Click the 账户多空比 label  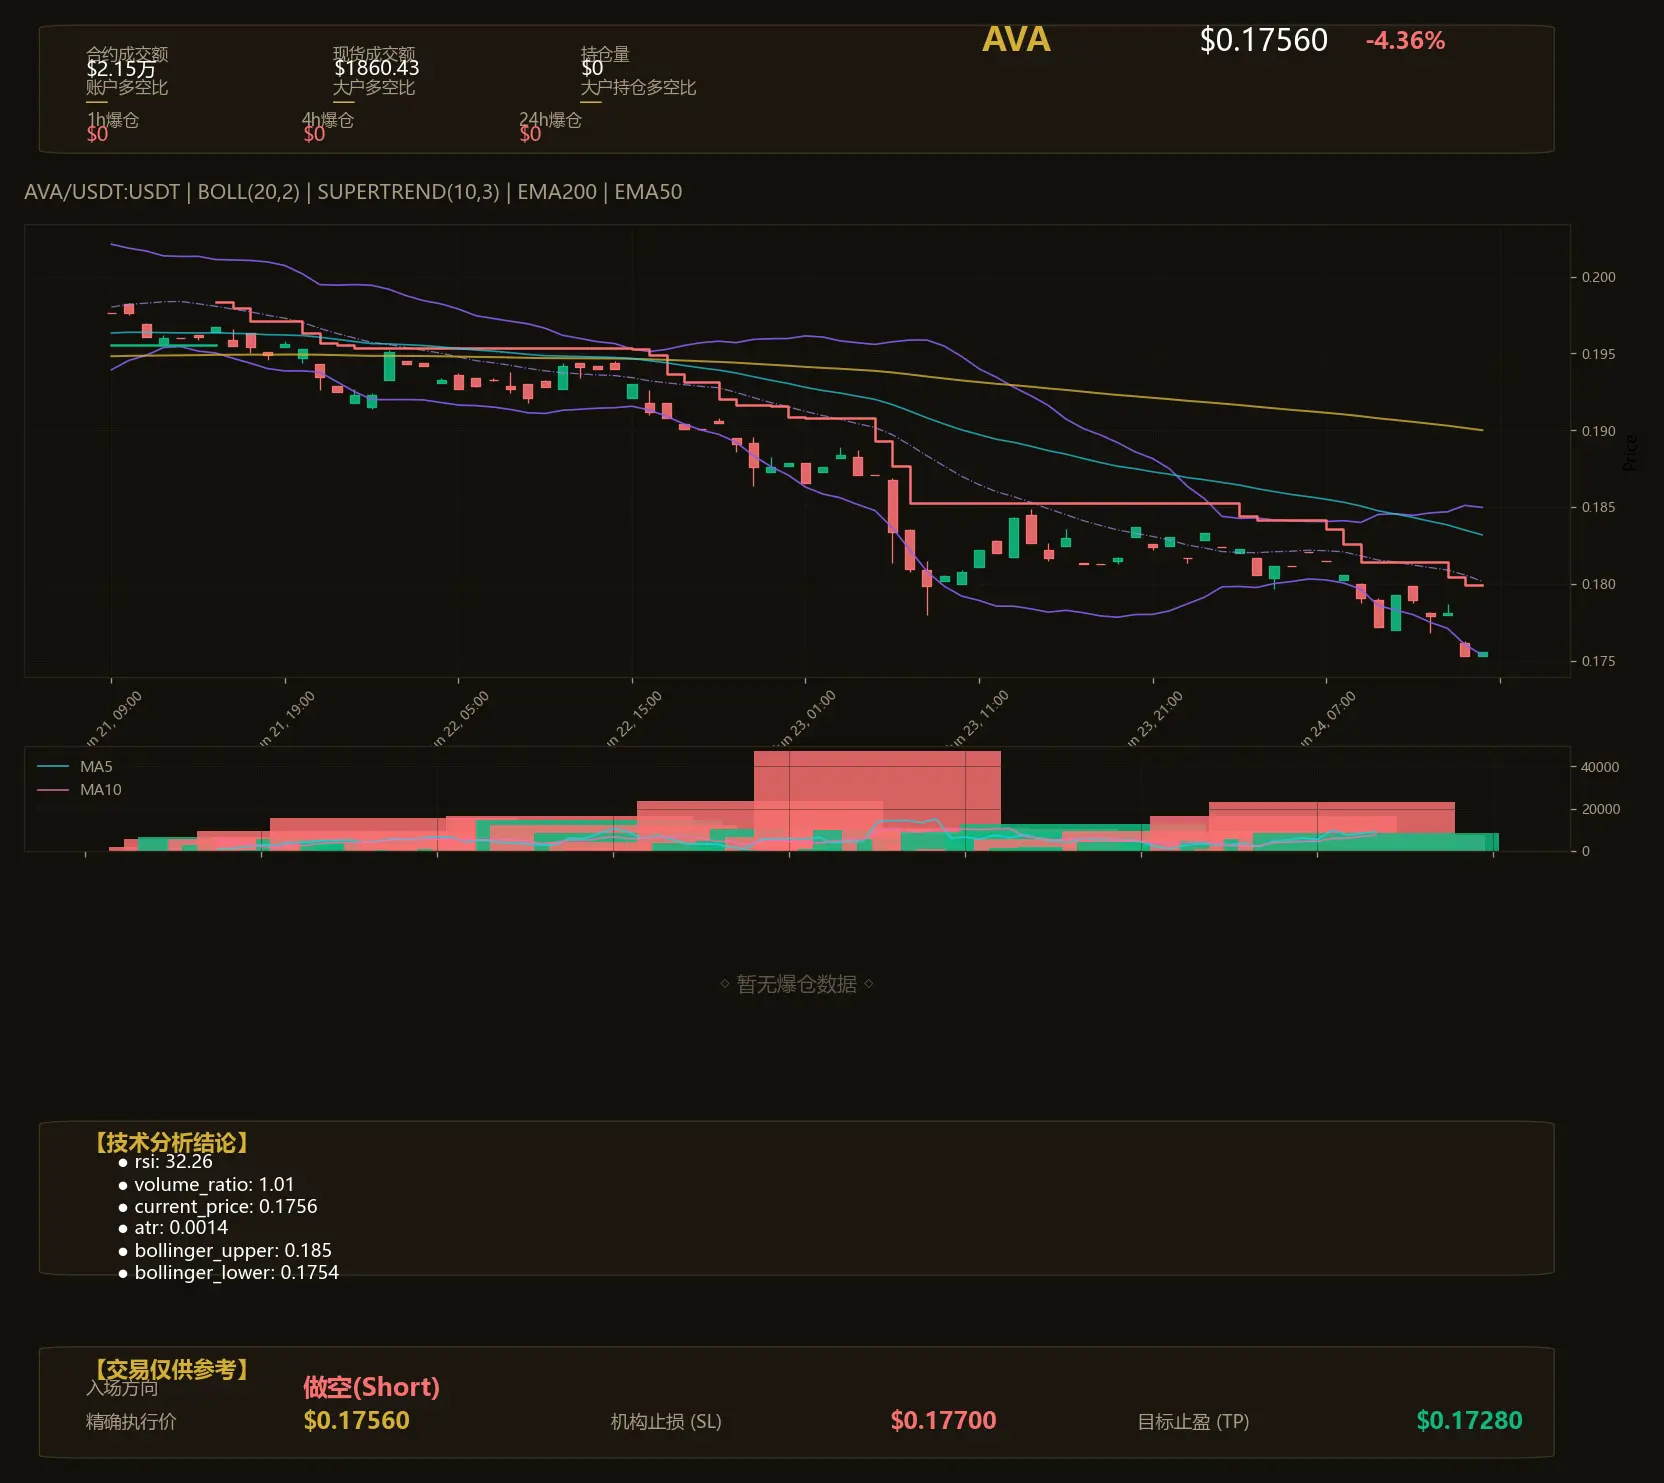point(127,87)
